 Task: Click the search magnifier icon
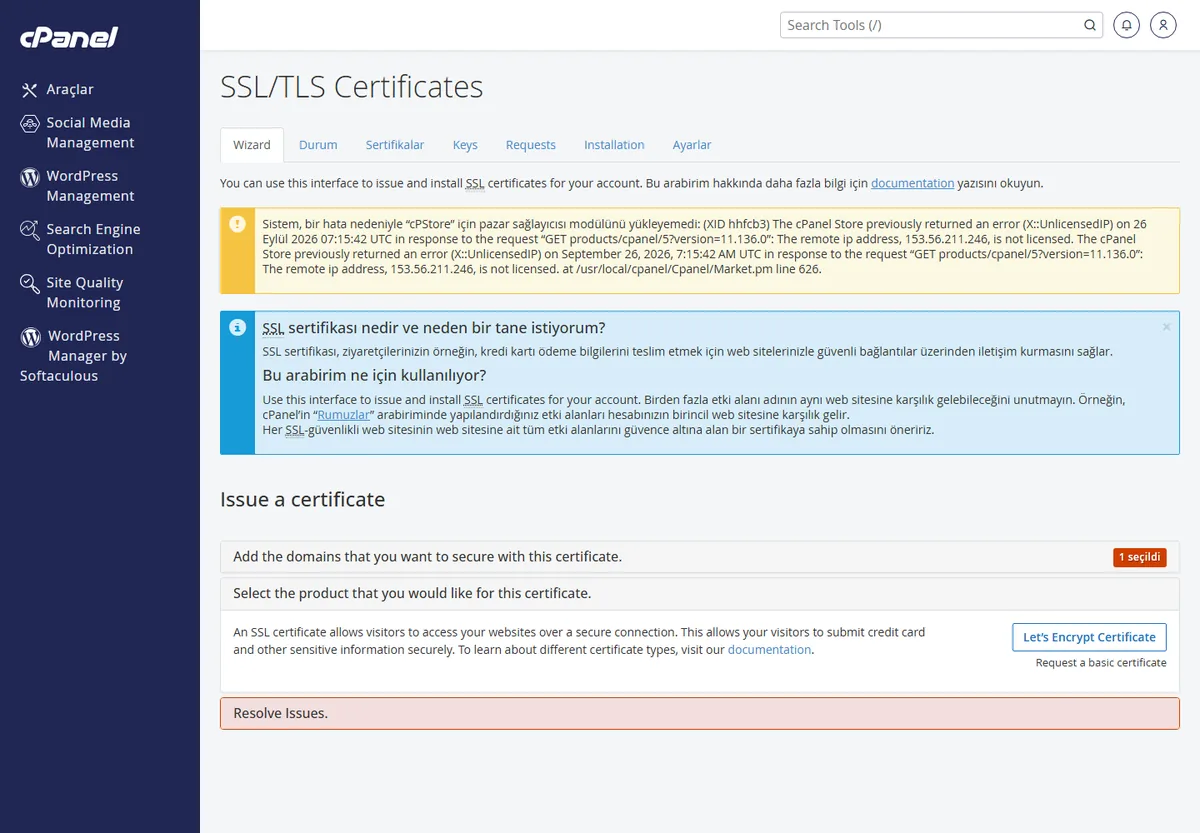1090,26
